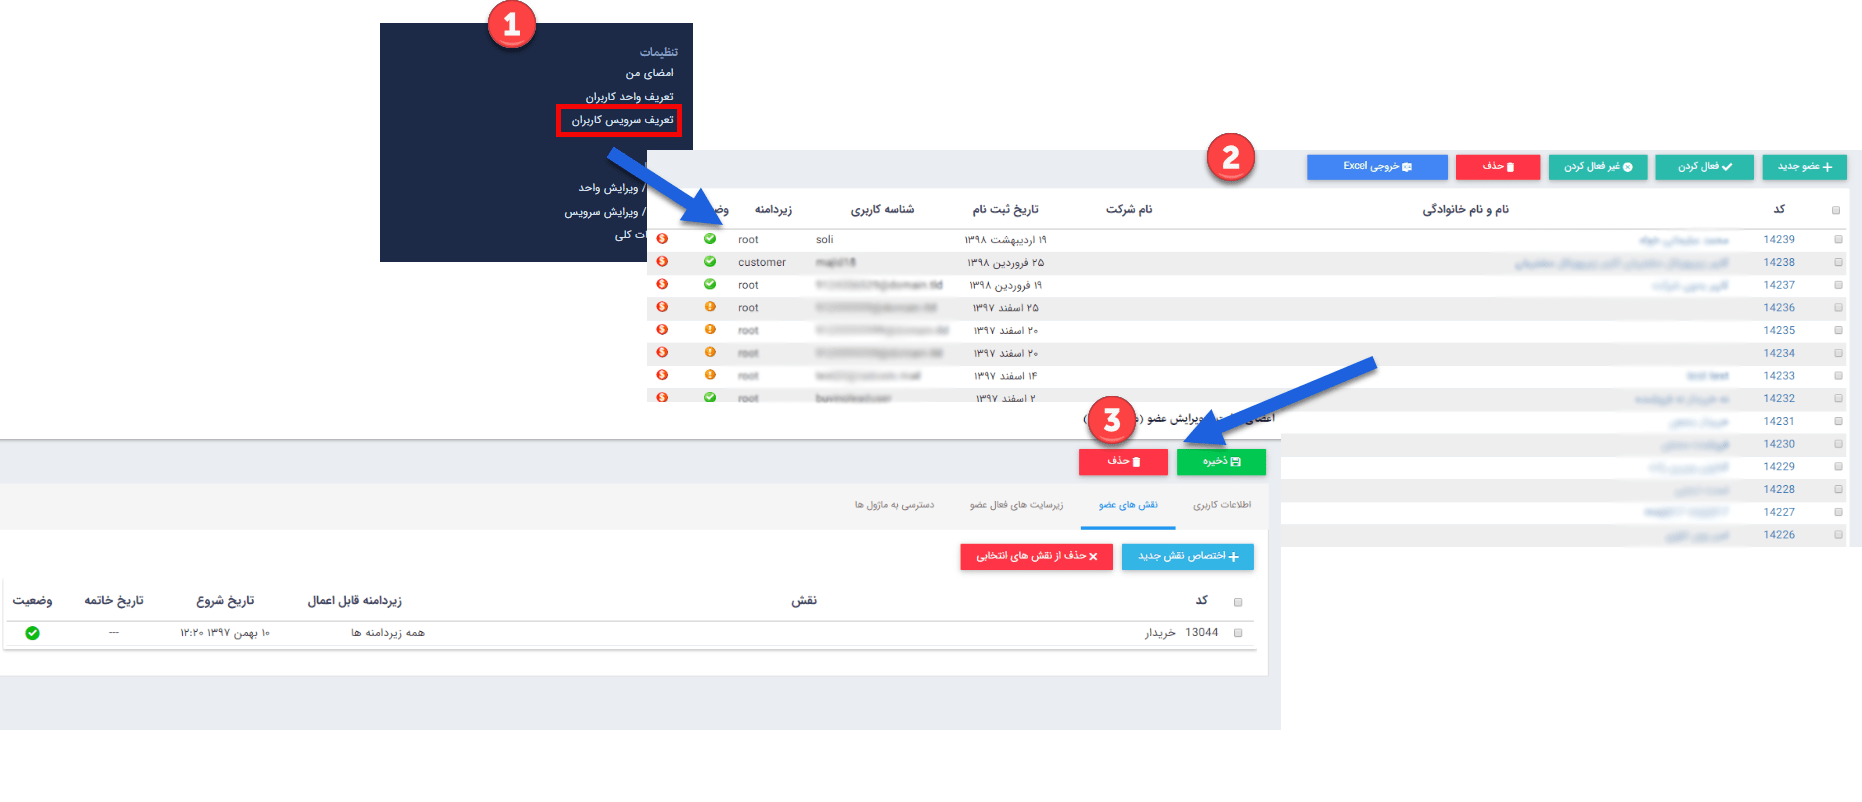Click the حذف از نقش های انتخابی button
This screenshot has width=1862, height=802.
(1037, 557)
